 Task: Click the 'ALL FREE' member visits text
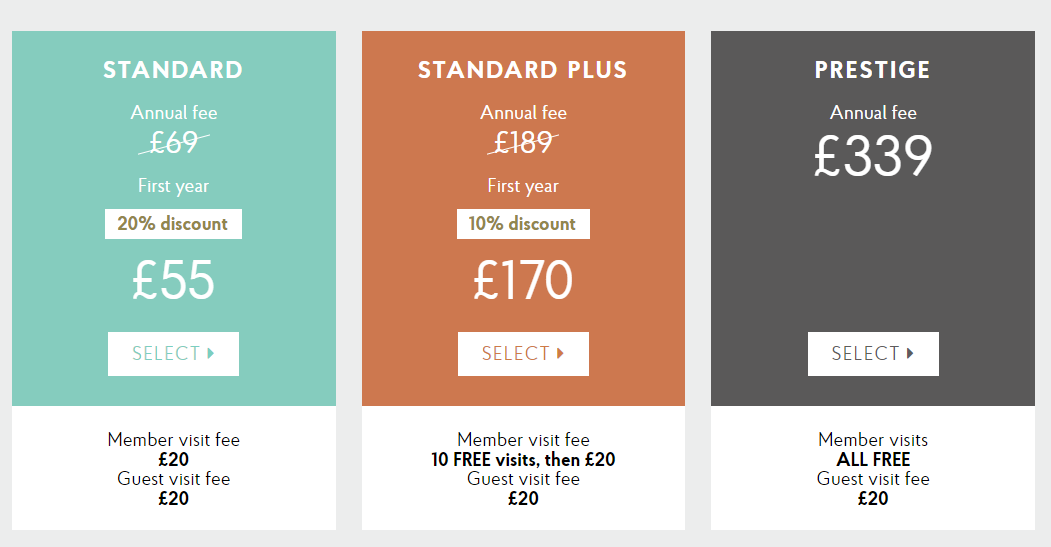pos(873,460)
